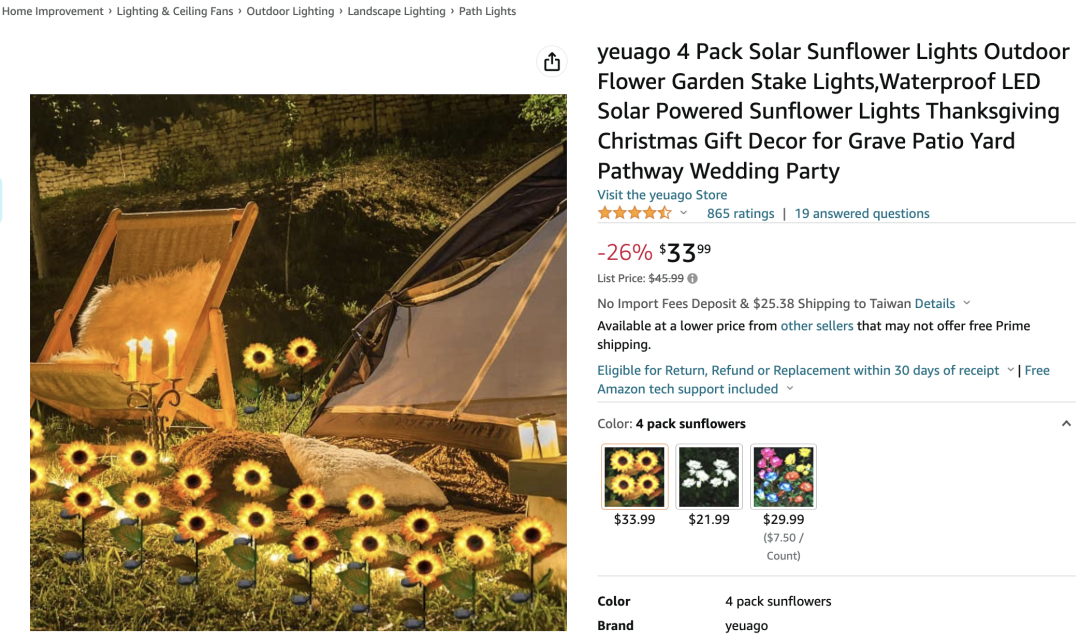Viewport: 1080px width, 643px height.
Task: Expand the shipping Details chevron
Action: tap(967, 304)
